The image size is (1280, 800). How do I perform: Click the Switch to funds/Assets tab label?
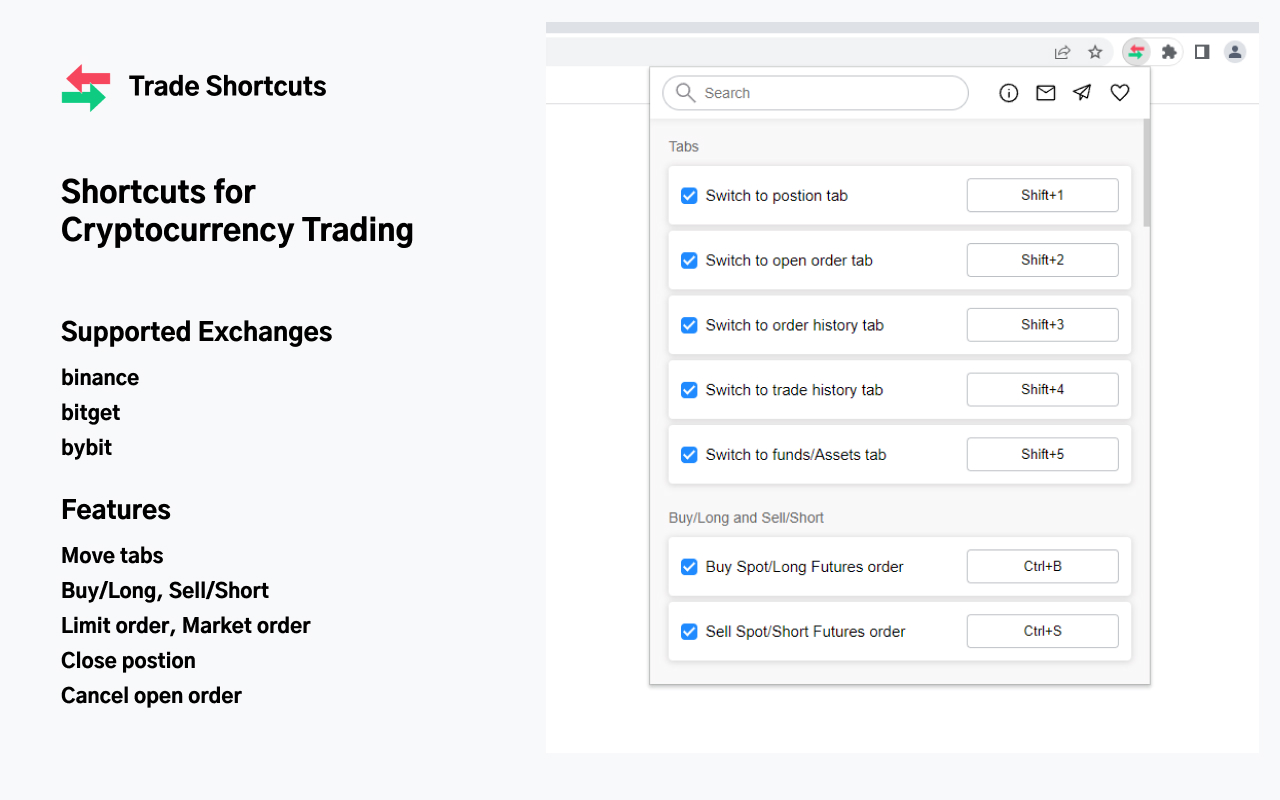(x=796, y=454)
